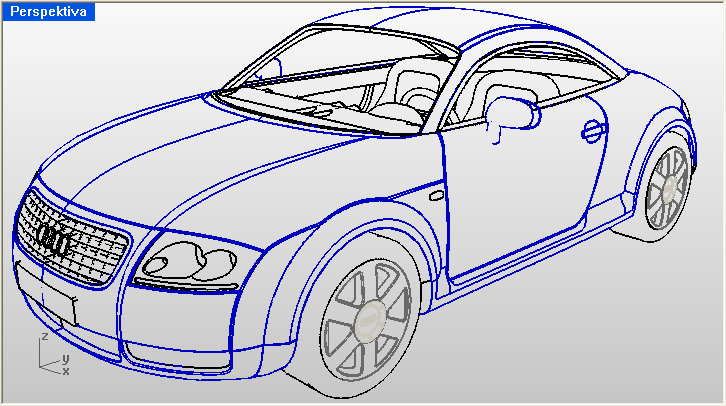The height and width of the screenshot is (406, 726).
Task: Select the Audi rings logo on grille
Action: 53,239
